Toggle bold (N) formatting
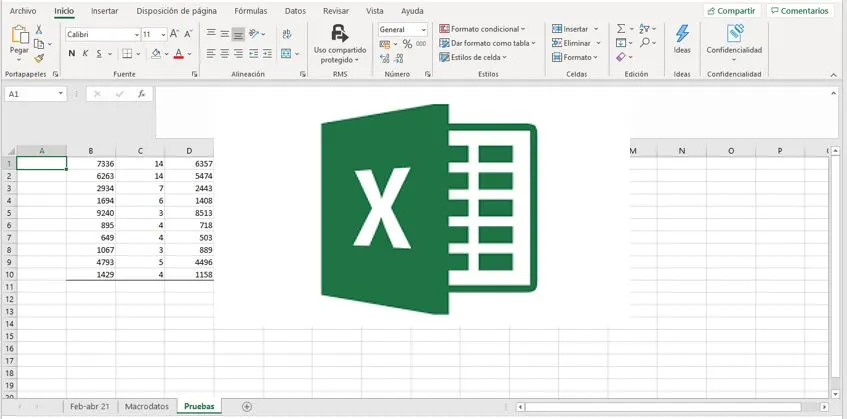The image size is (847, 419). (72, 53)
